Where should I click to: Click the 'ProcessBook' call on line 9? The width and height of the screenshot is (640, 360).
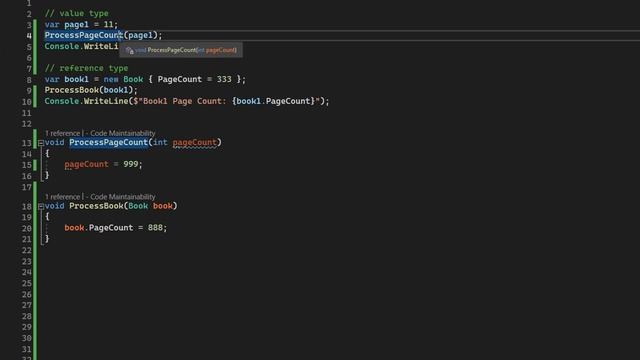pos(71,90)
